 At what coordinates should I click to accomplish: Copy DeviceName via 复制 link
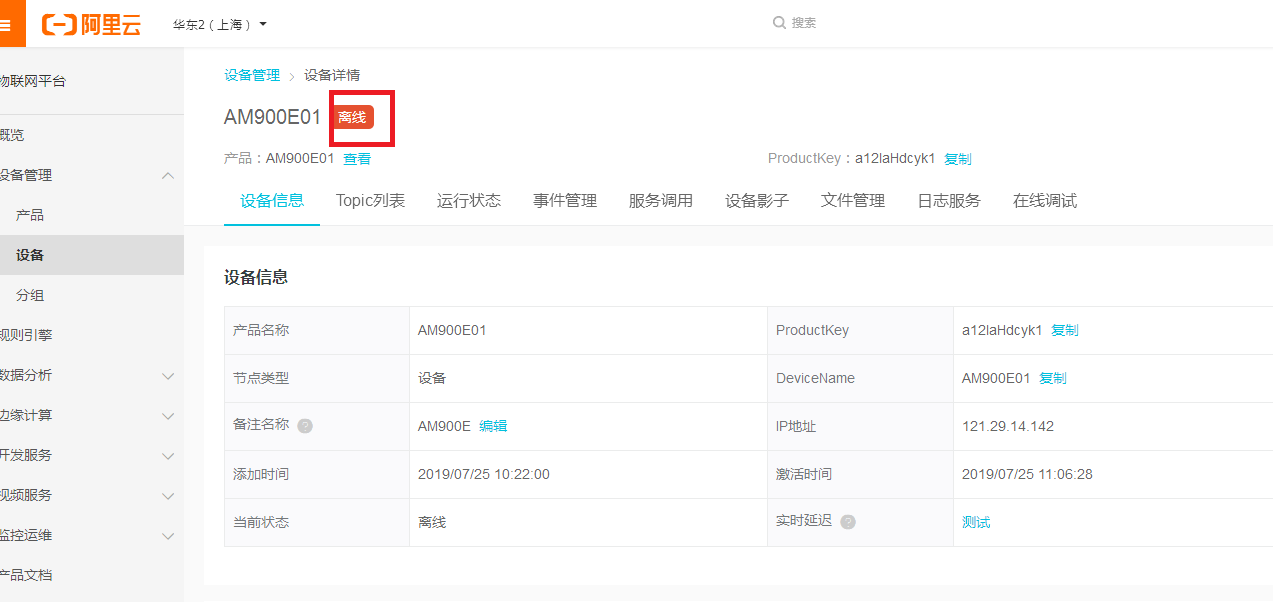(x=1053, y=378)
